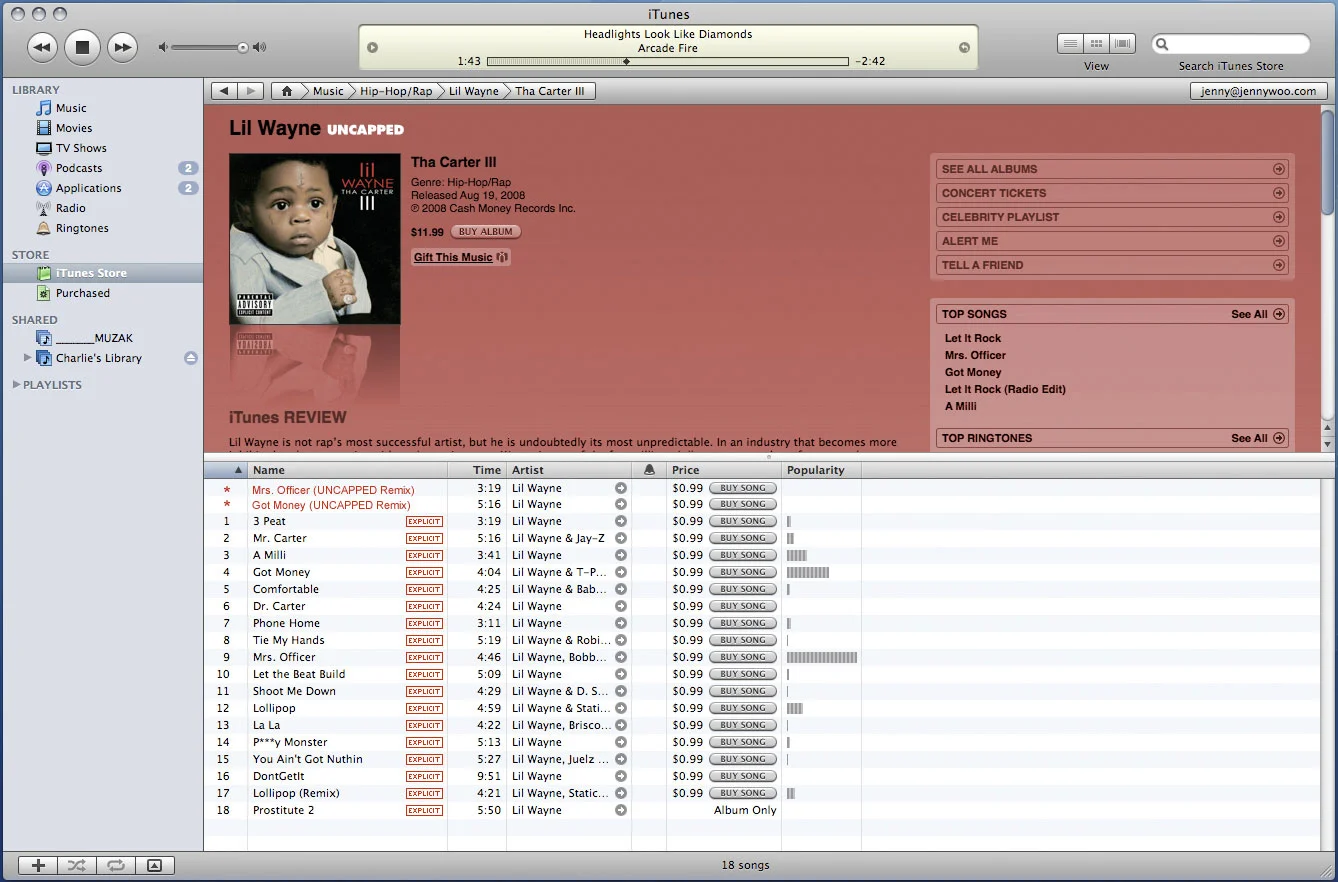
Task: Open Podcasts in the sidebar
Action: (x=79, y=168)
